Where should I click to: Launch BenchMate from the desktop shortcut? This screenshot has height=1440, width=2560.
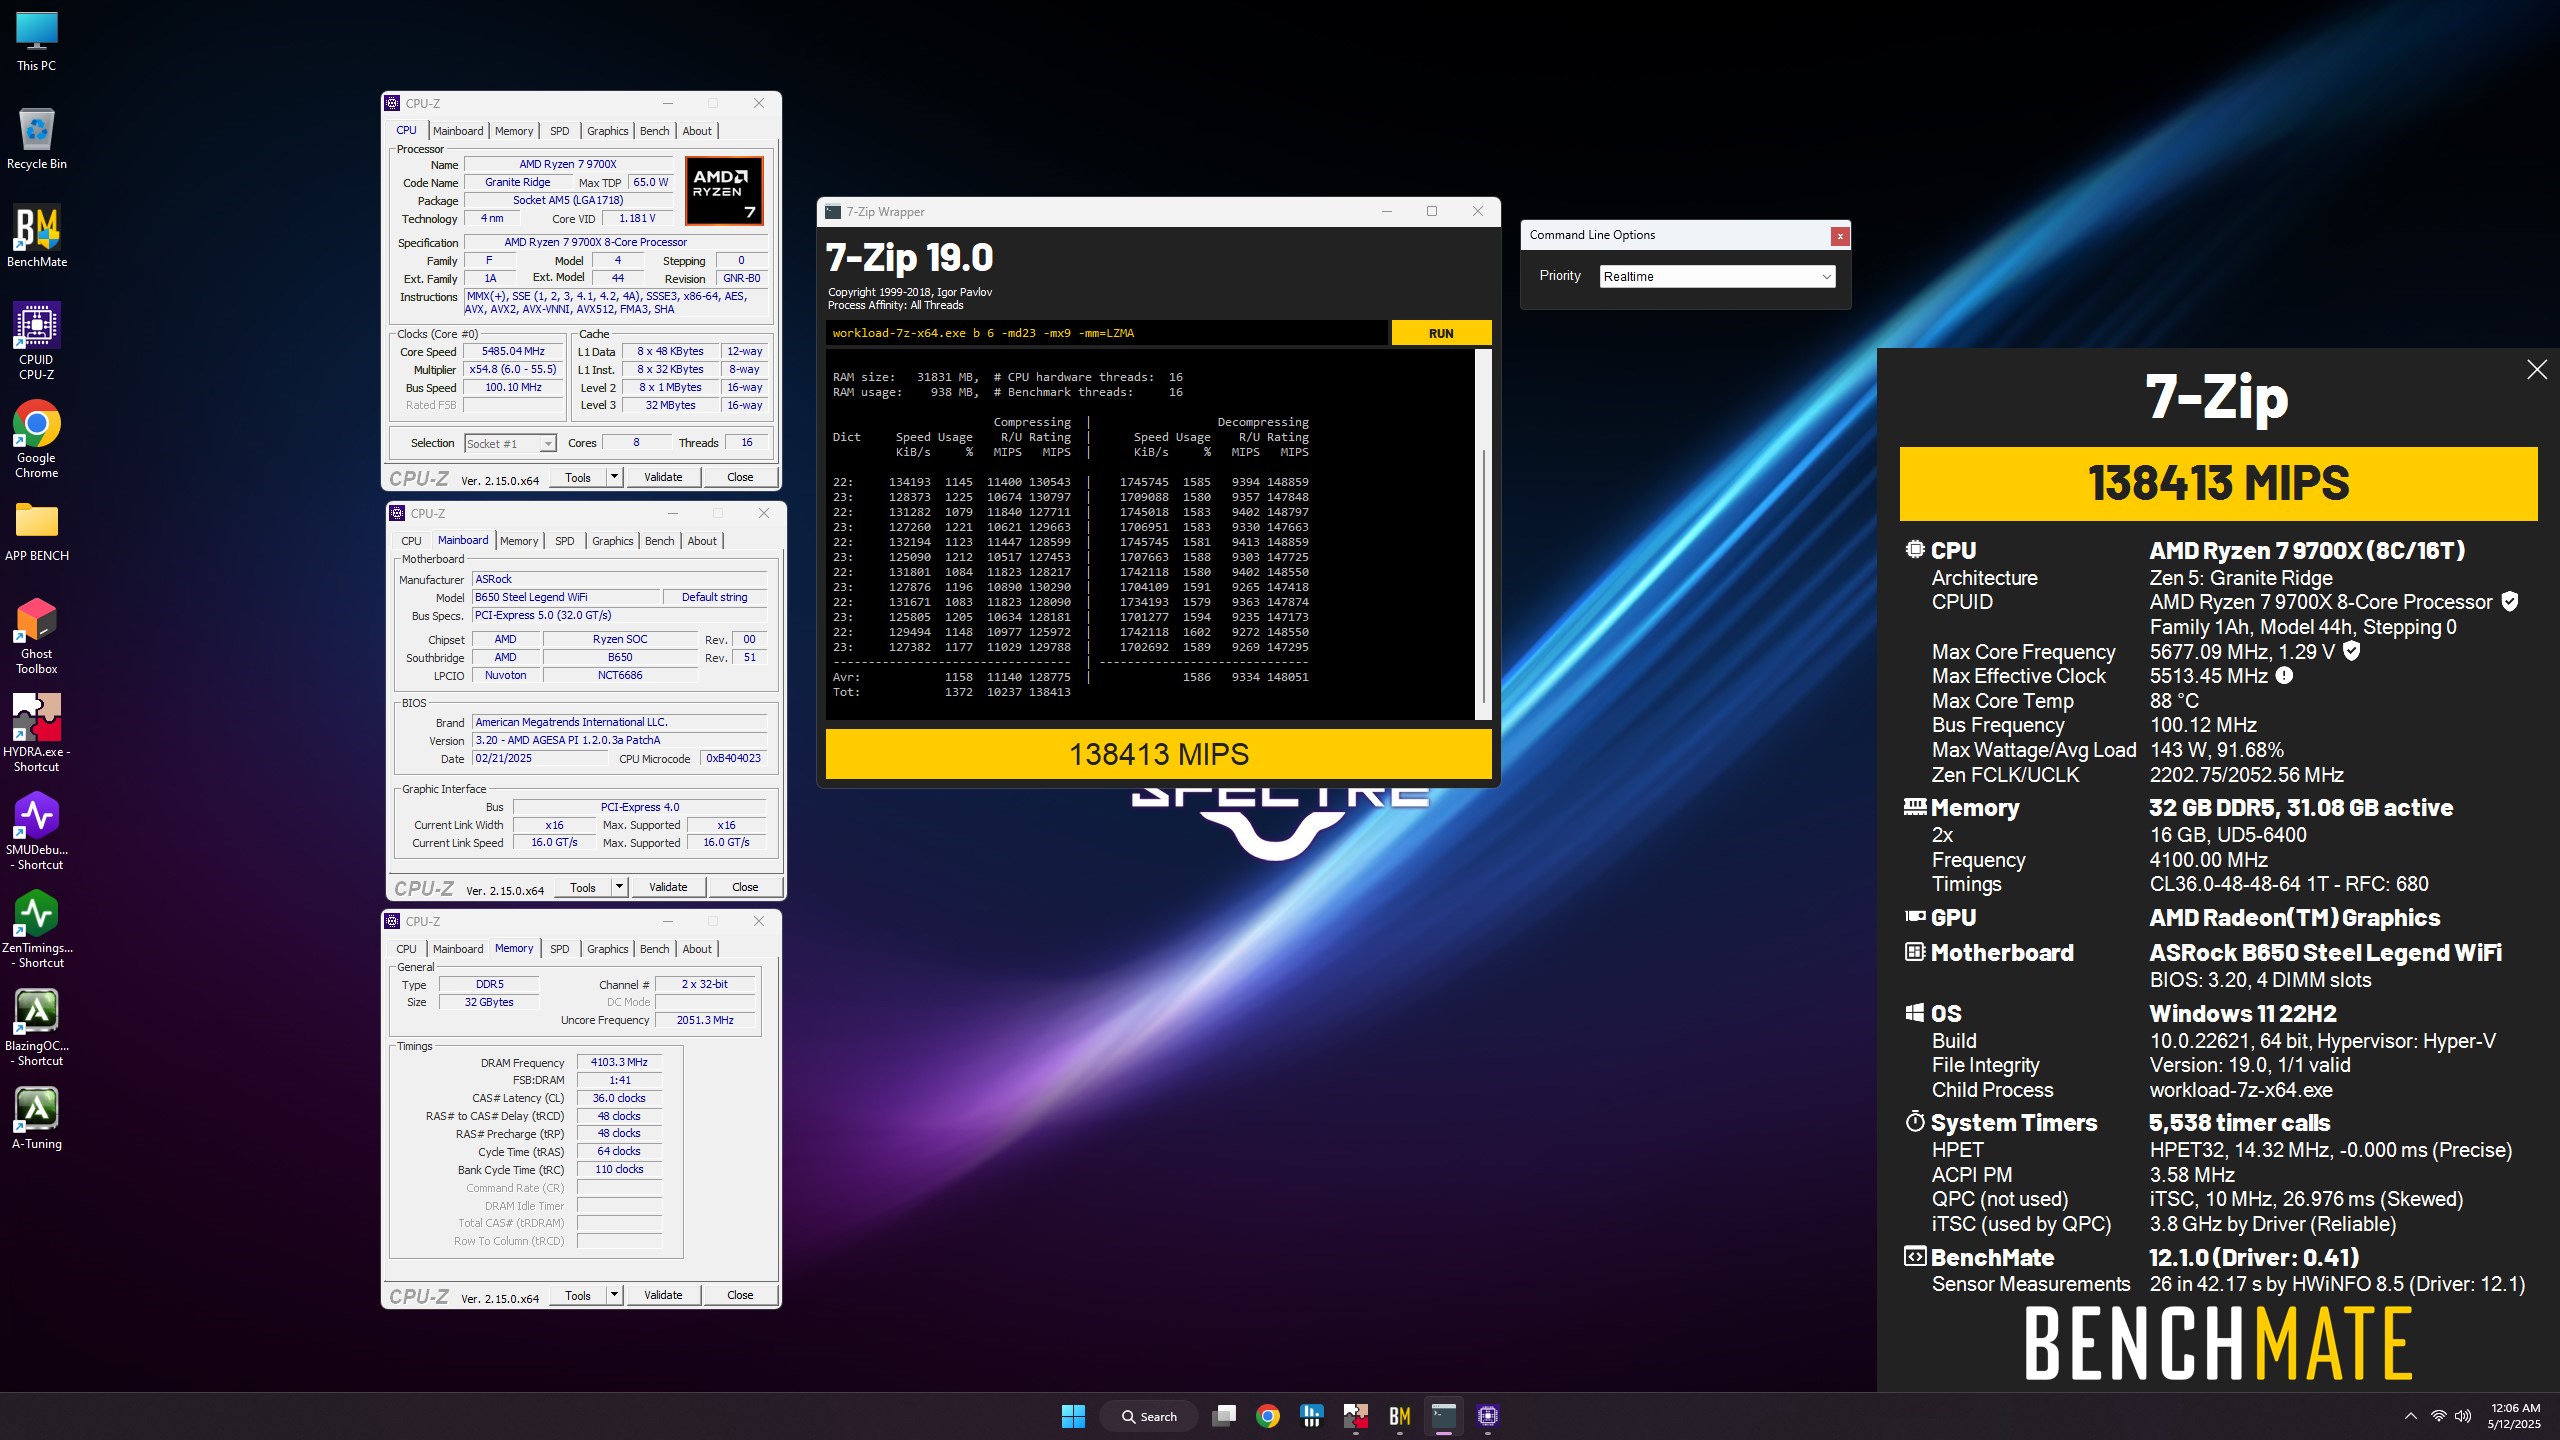pos(37,236)
